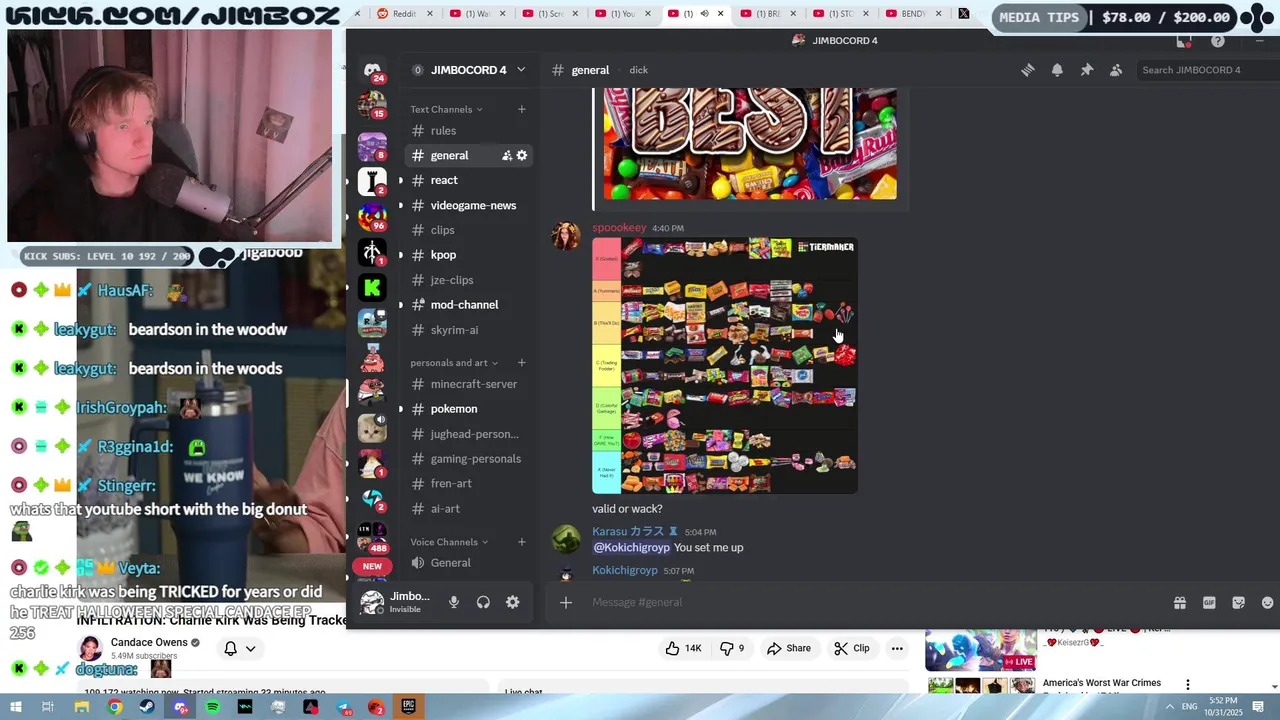Screen dimensions: 1280x720
Task: Open YouTube more actions three-dot menu
Action: pyautogui.click(x=897, y=648)
